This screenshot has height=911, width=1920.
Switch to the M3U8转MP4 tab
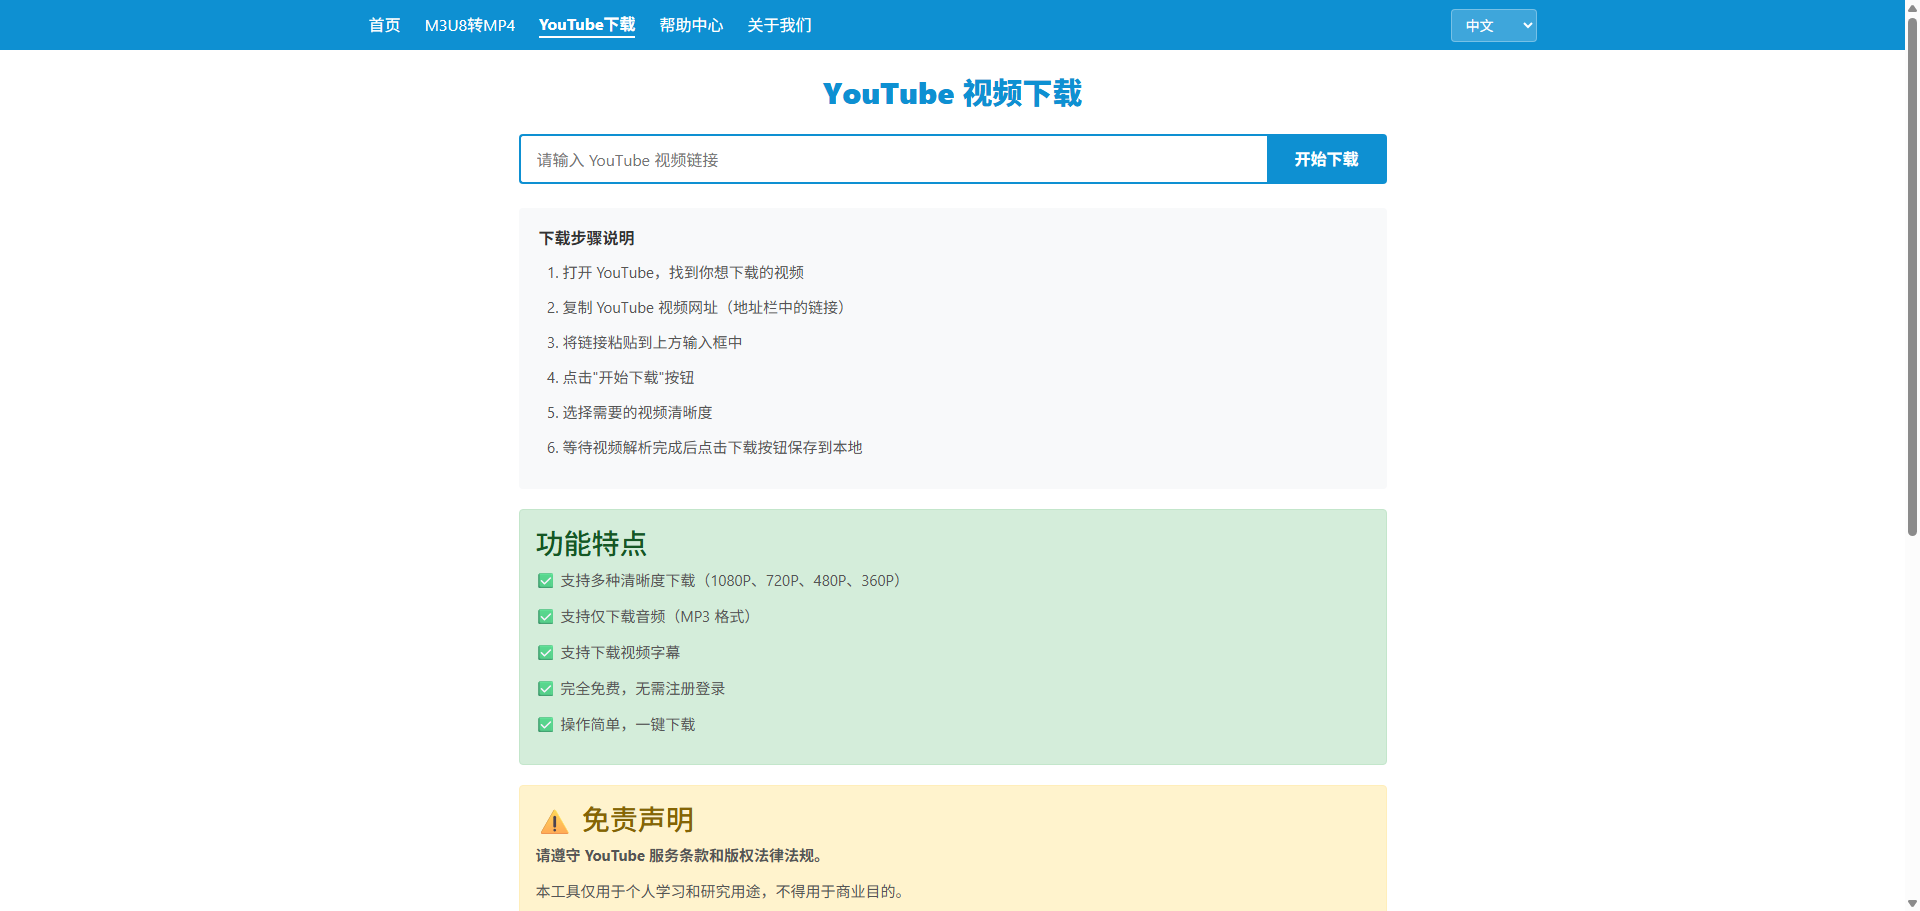(470, 25)
